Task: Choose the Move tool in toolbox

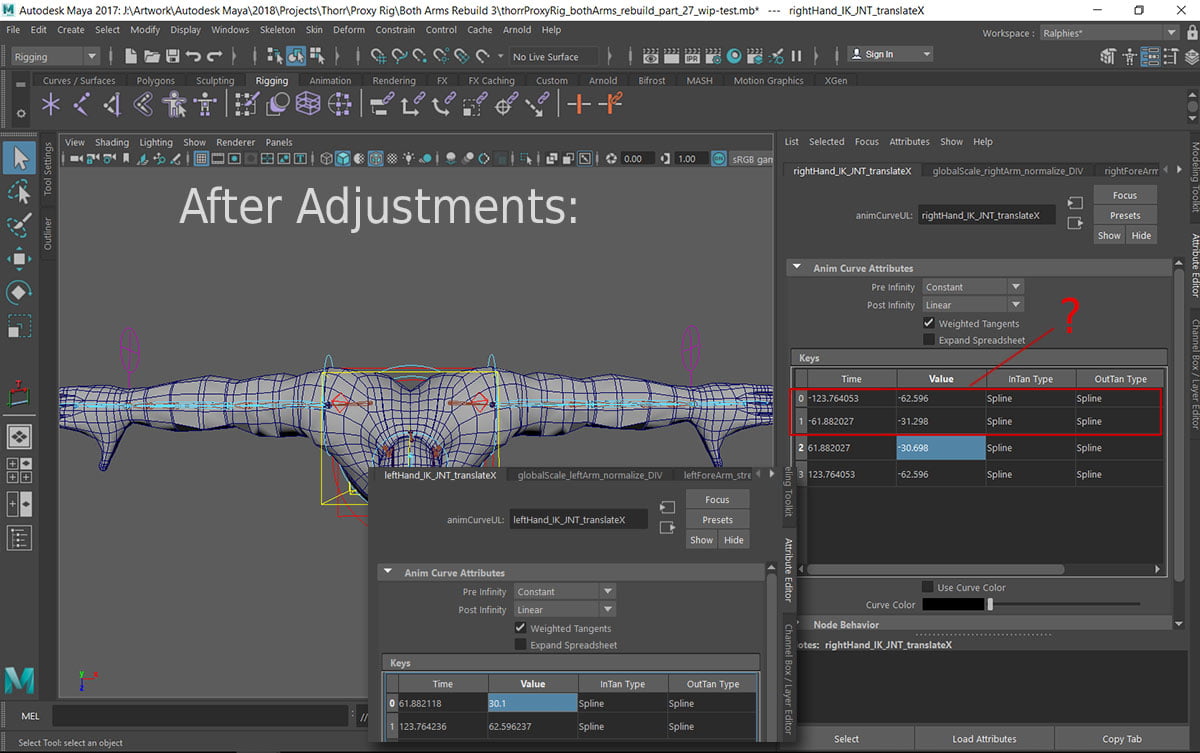Action: point(18,259)
